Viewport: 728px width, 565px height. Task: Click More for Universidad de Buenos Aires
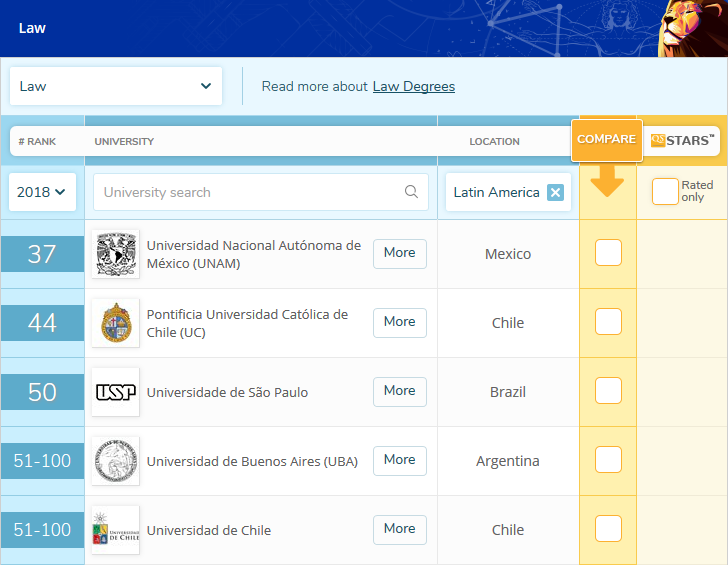400,461
